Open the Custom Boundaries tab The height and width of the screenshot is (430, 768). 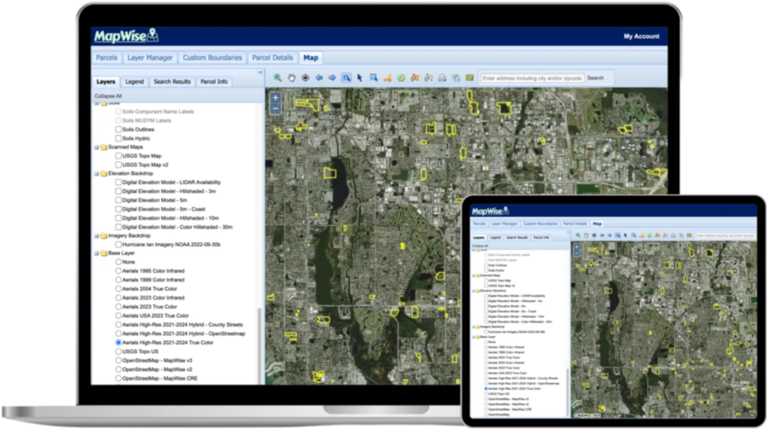pyautogui.click(x=212, y=58)
